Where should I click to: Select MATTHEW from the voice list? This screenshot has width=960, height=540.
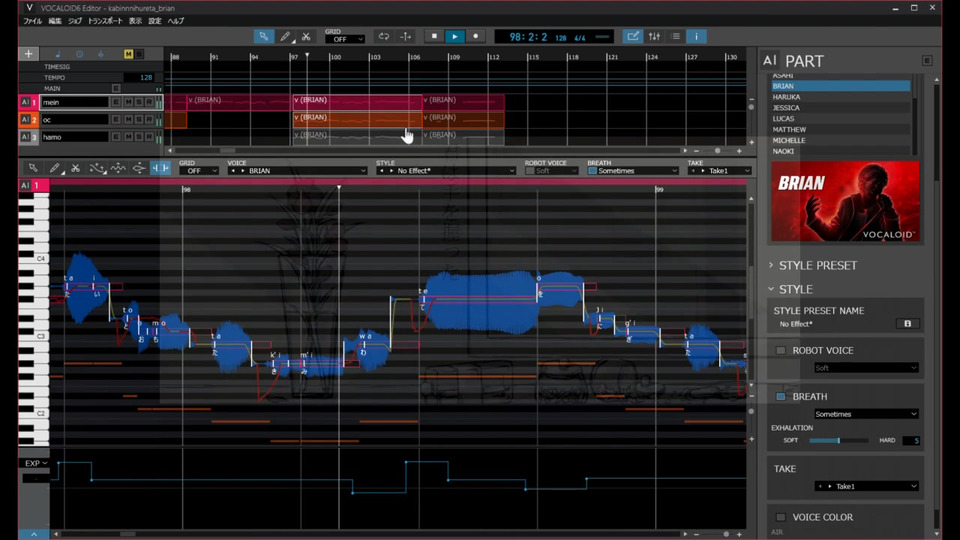tap(789, 130)
